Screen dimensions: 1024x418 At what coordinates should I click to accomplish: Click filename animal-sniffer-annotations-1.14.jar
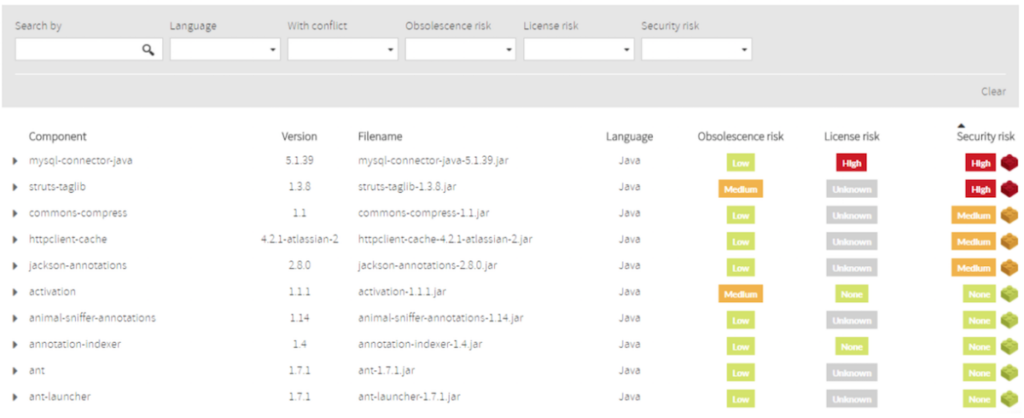pos(440,318)
